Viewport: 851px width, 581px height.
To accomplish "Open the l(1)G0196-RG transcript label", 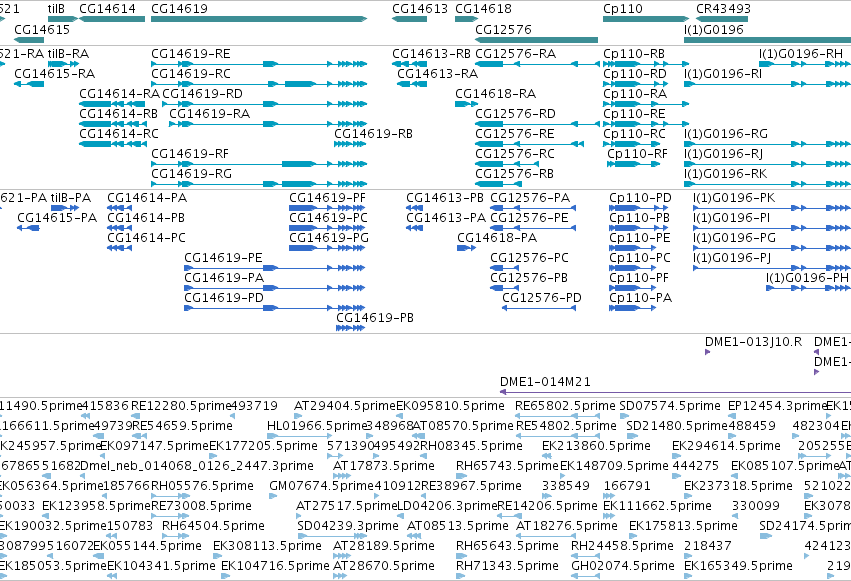I will (726, 134).
